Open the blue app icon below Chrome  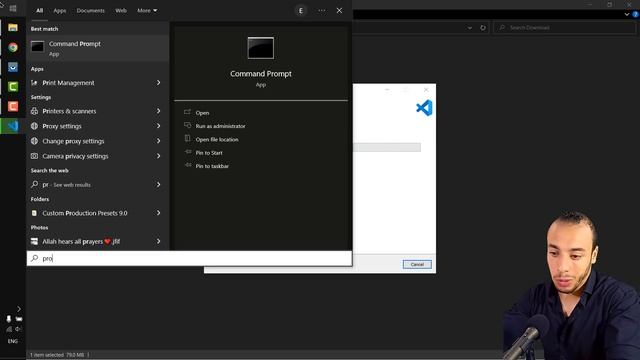[x=13, y=67]
